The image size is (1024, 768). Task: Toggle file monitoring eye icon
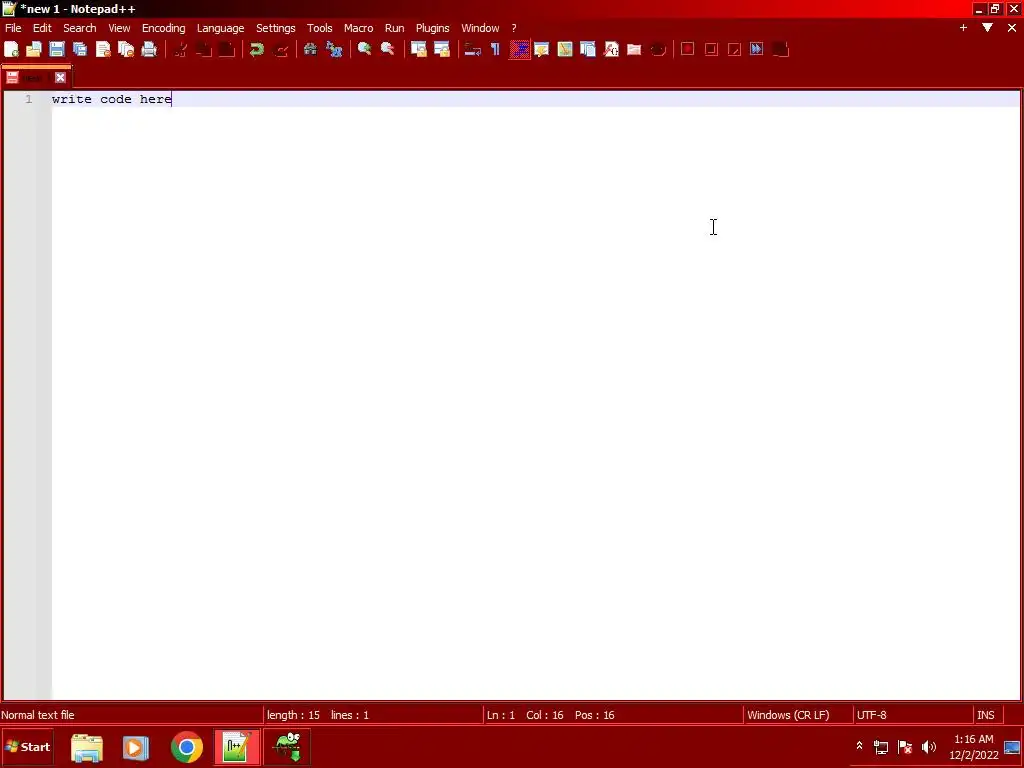coord(658,49)
